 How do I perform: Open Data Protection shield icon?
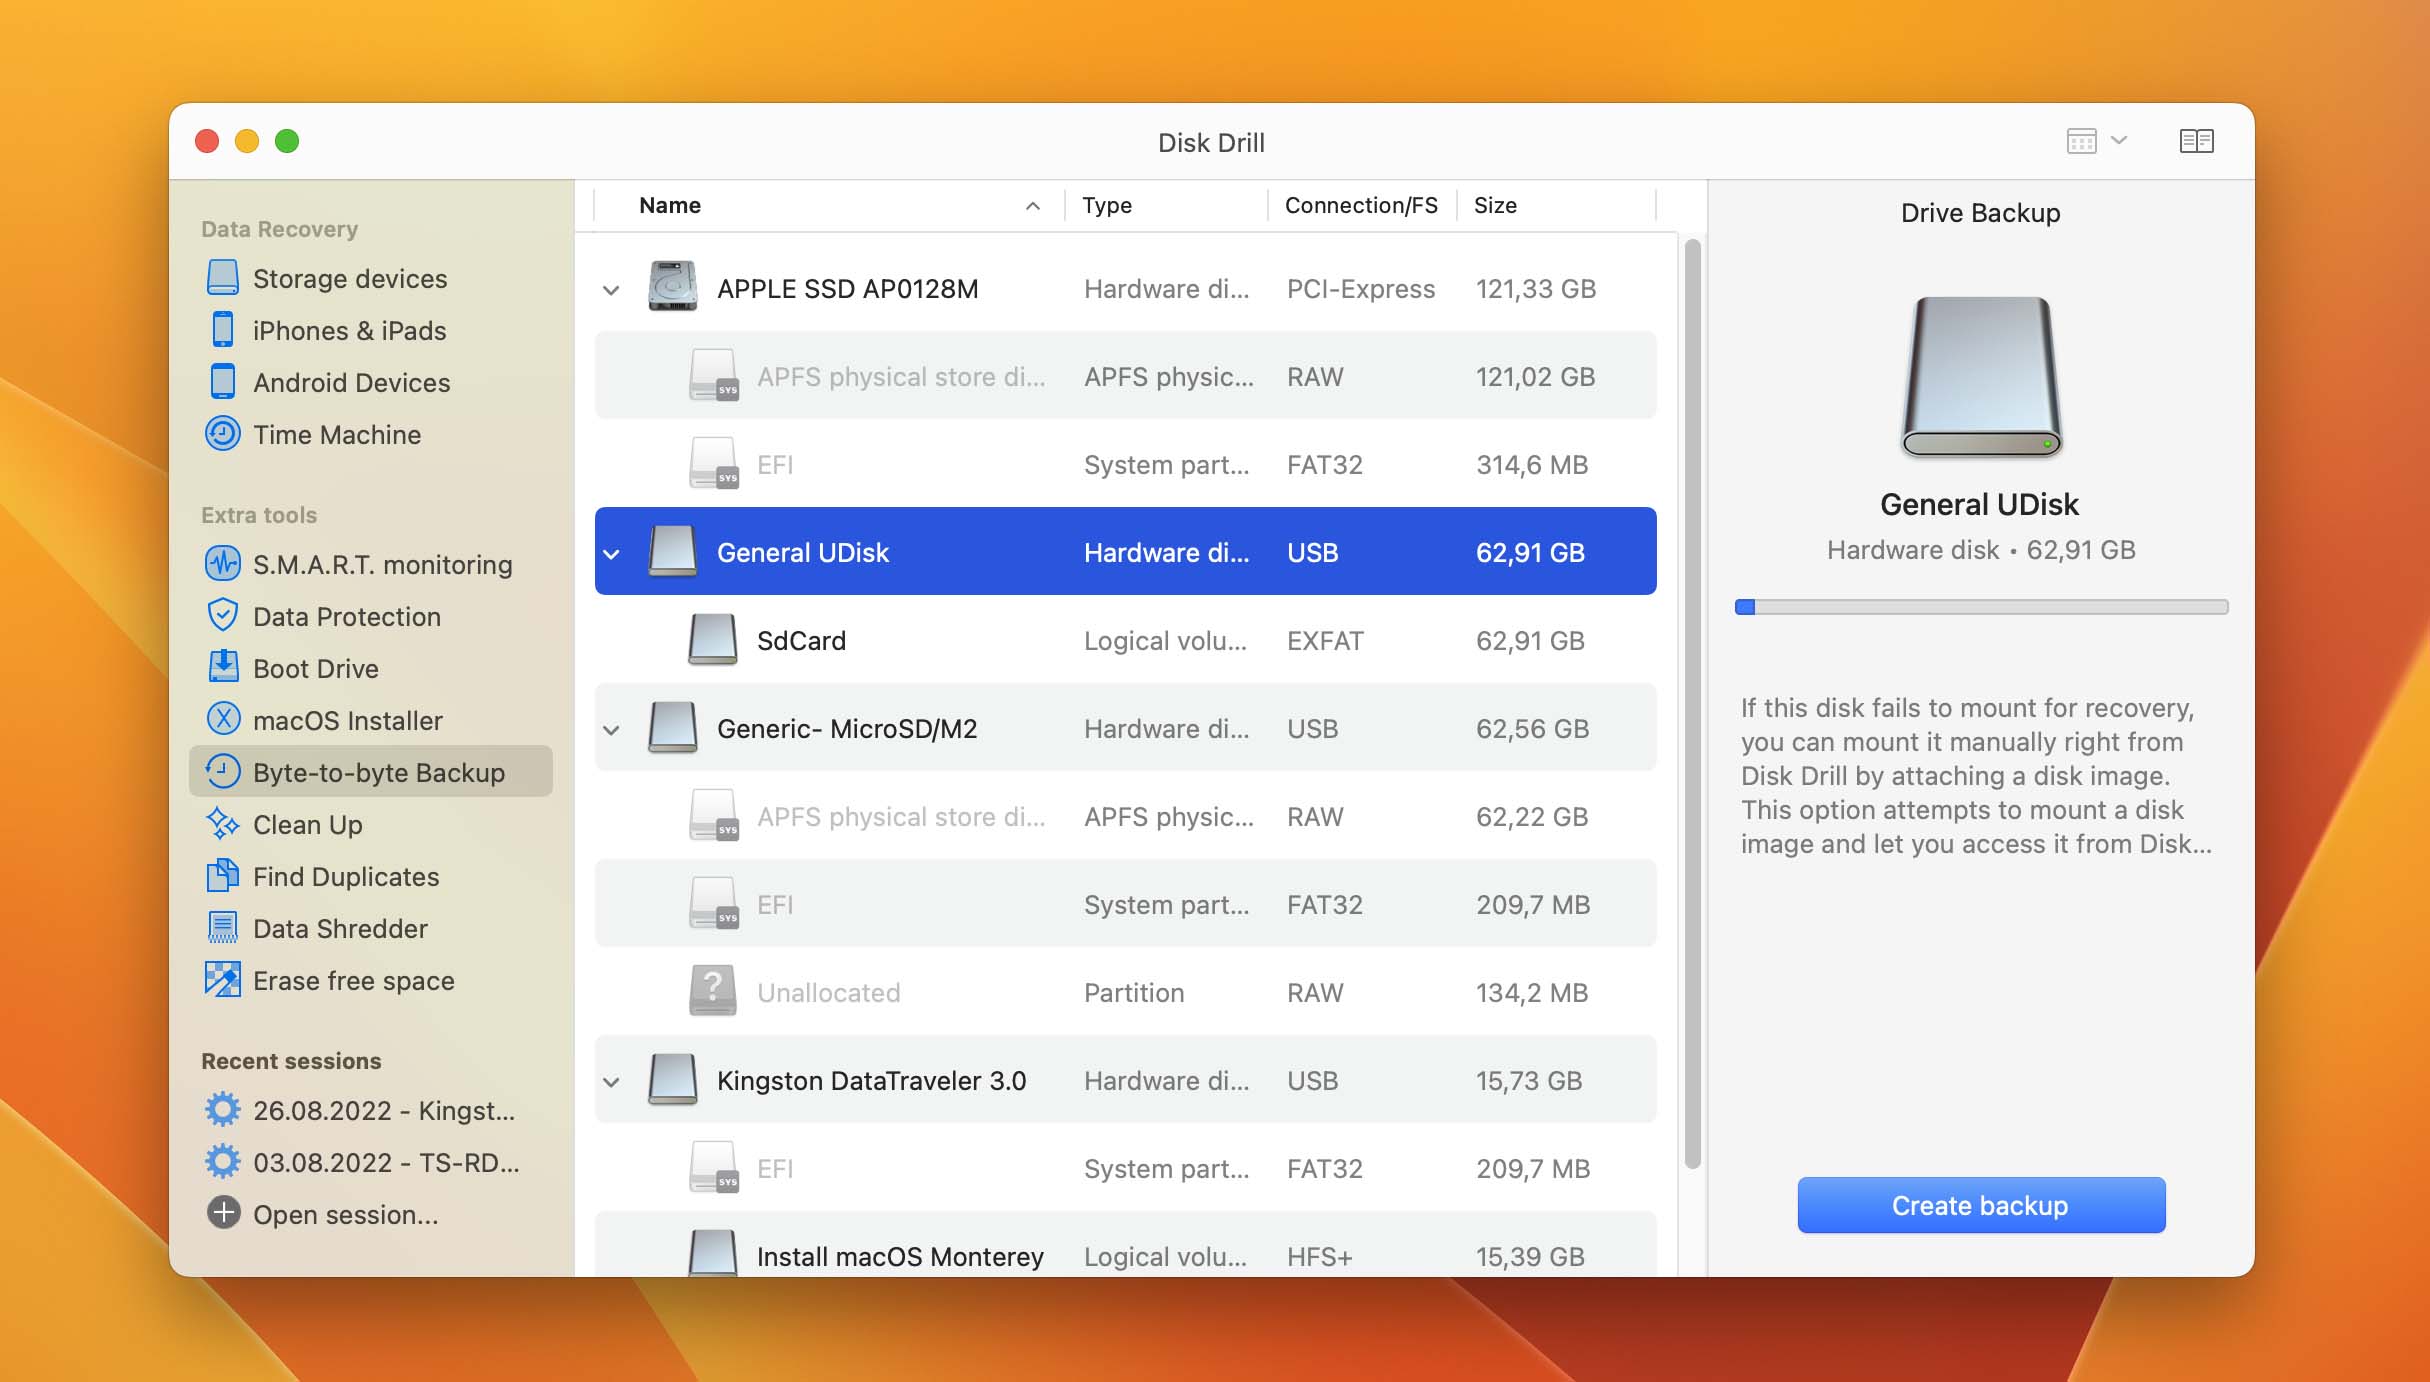[x=223, y=615]
